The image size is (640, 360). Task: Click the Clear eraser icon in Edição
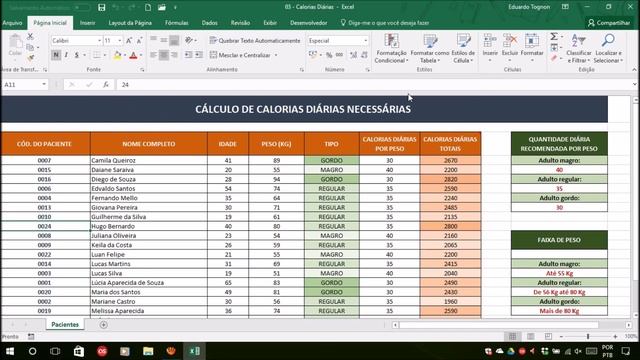[554, 58]
